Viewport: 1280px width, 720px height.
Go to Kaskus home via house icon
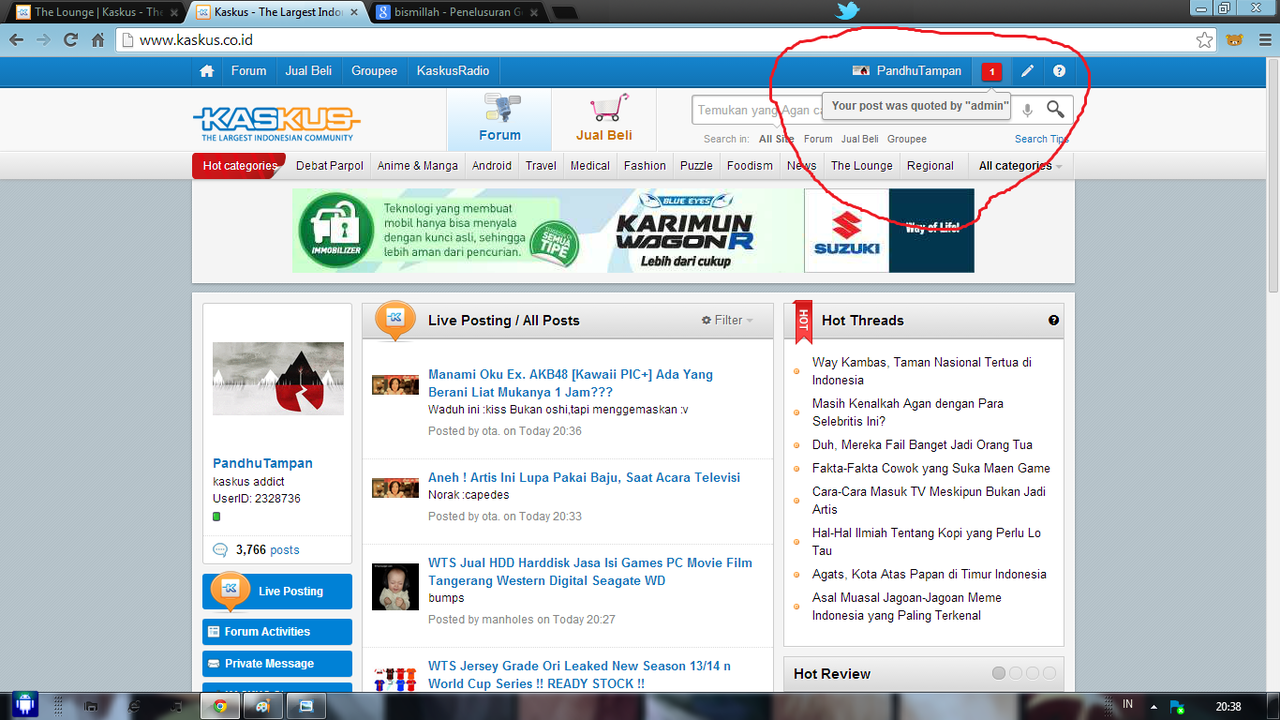pos(207,71)
